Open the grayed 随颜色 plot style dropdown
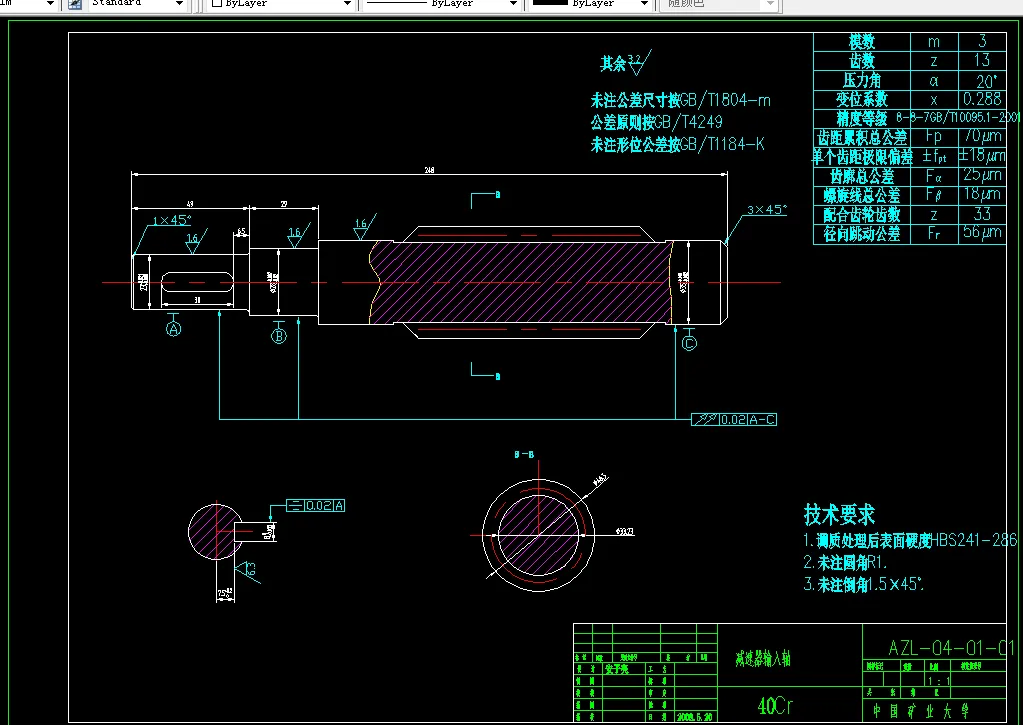 point(771,4)
